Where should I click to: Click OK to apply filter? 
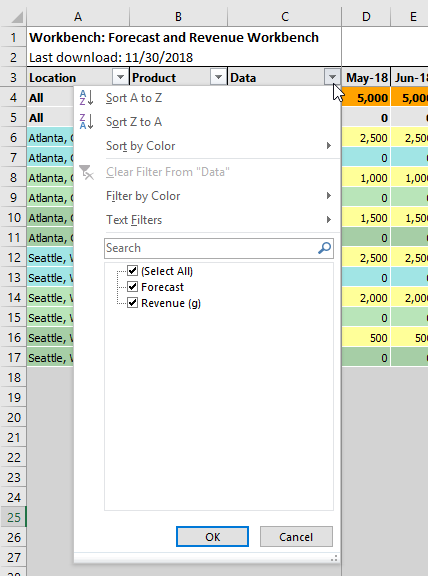[212, 537]
